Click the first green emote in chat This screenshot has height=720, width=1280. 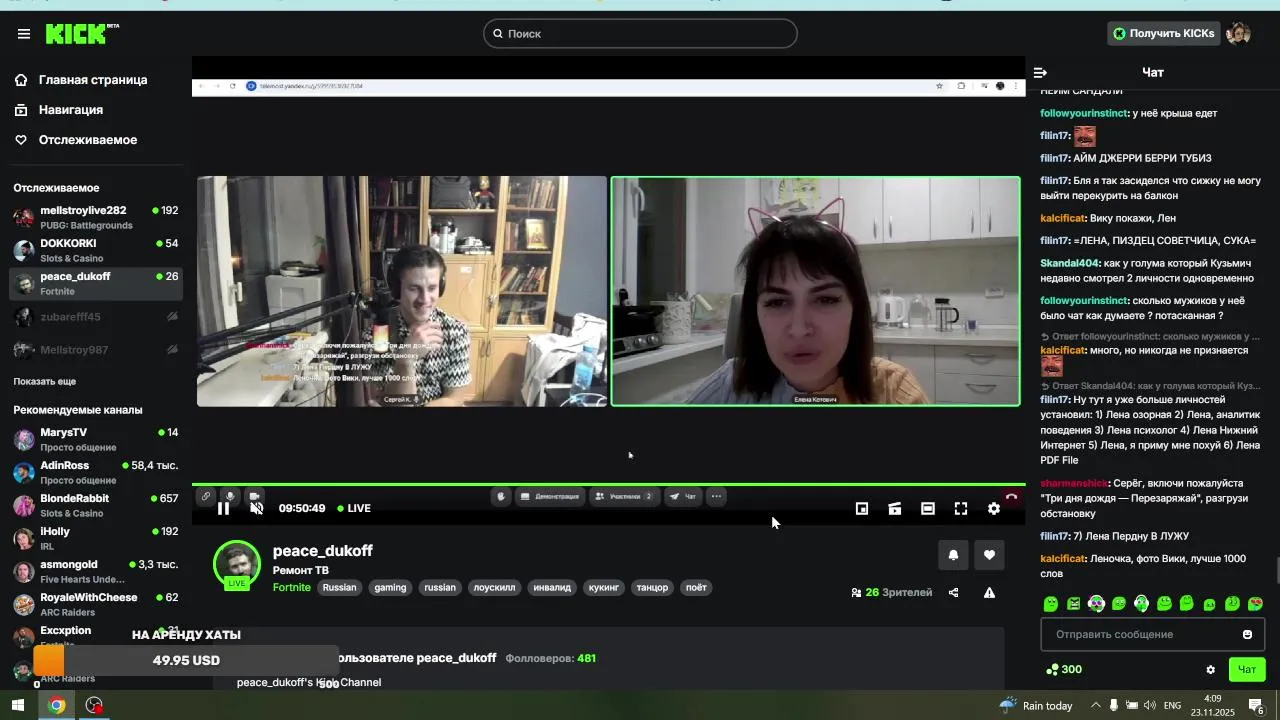click(1051, 604)
